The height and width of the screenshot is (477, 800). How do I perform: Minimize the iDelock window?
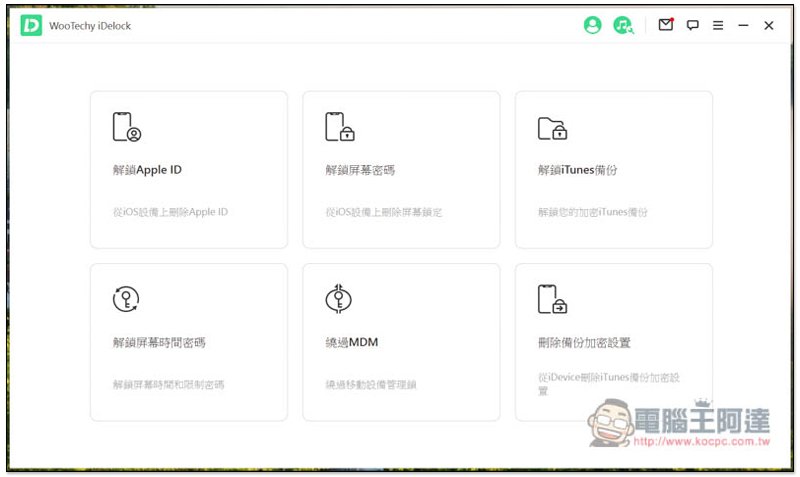point(743,25)
